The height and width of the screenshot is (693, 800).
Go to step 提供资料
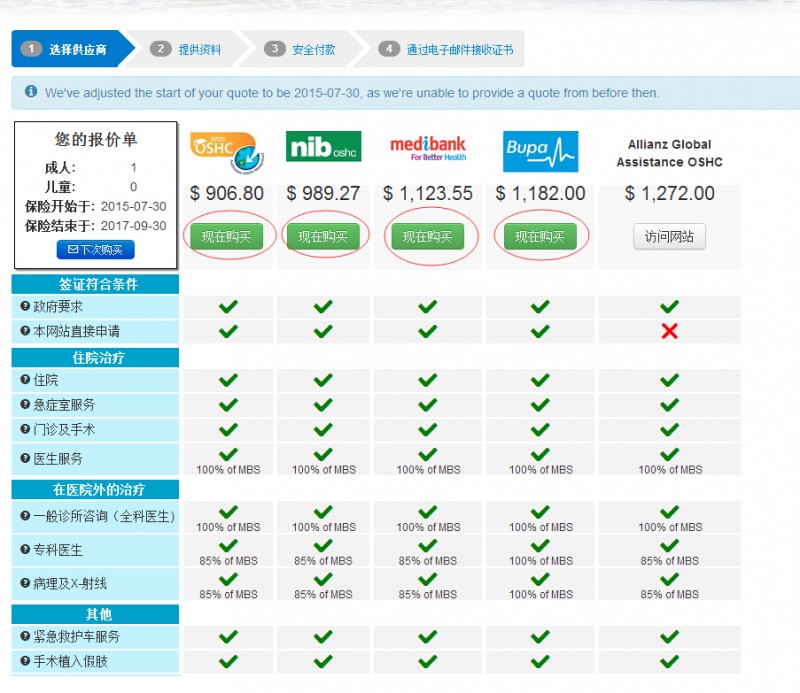coord(199,50)
